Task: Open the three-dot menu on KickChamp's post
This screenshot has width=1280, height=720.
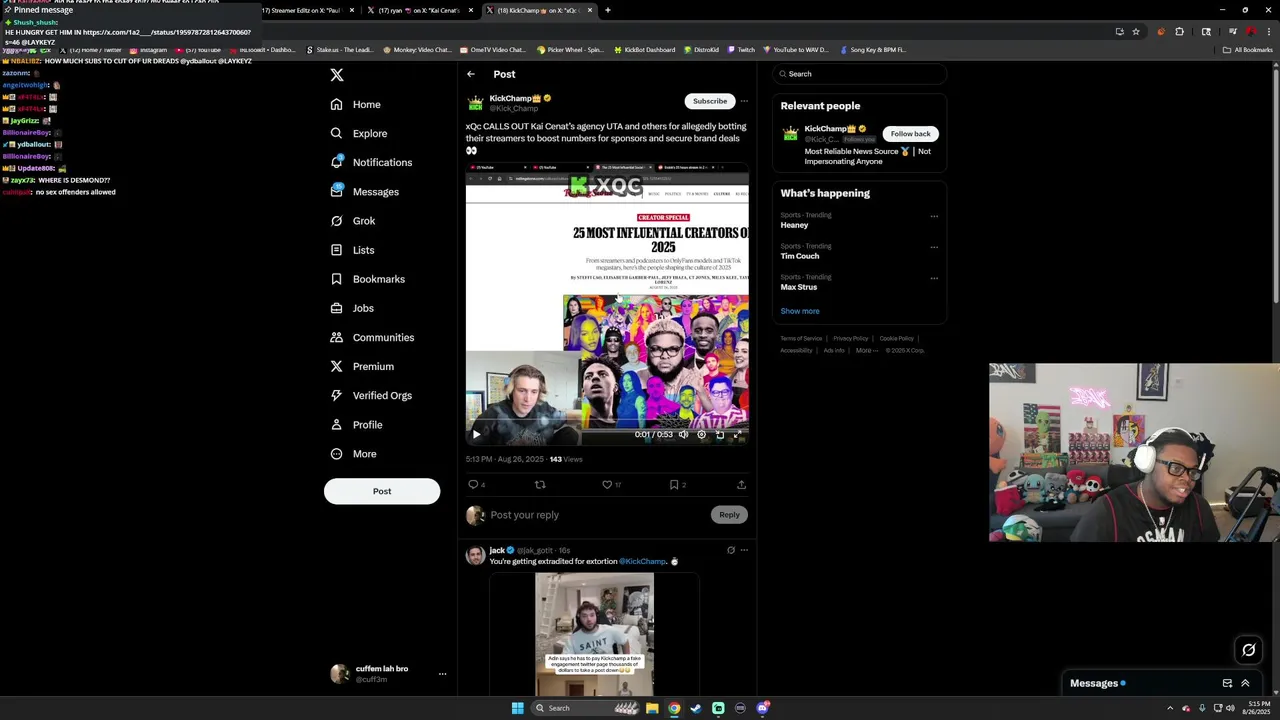Action: [744, 101]
